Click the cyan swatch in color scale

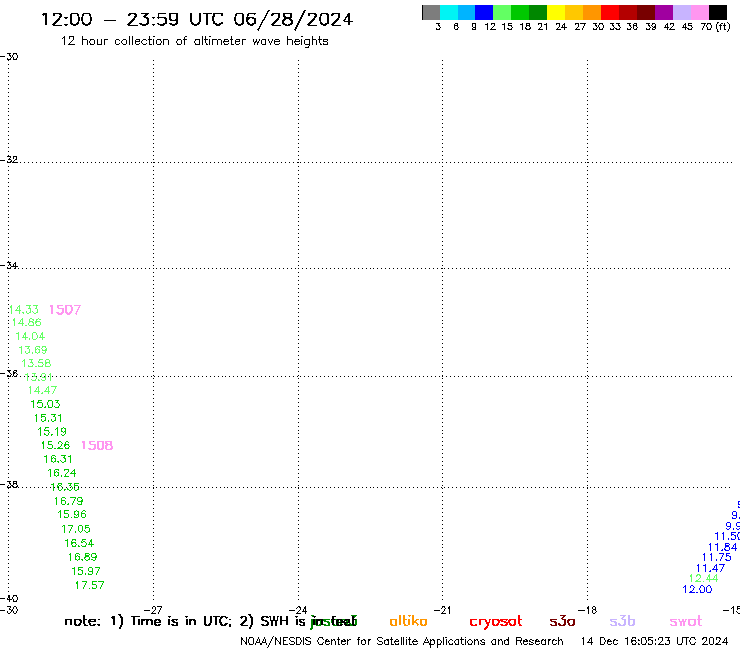point(449,12)
